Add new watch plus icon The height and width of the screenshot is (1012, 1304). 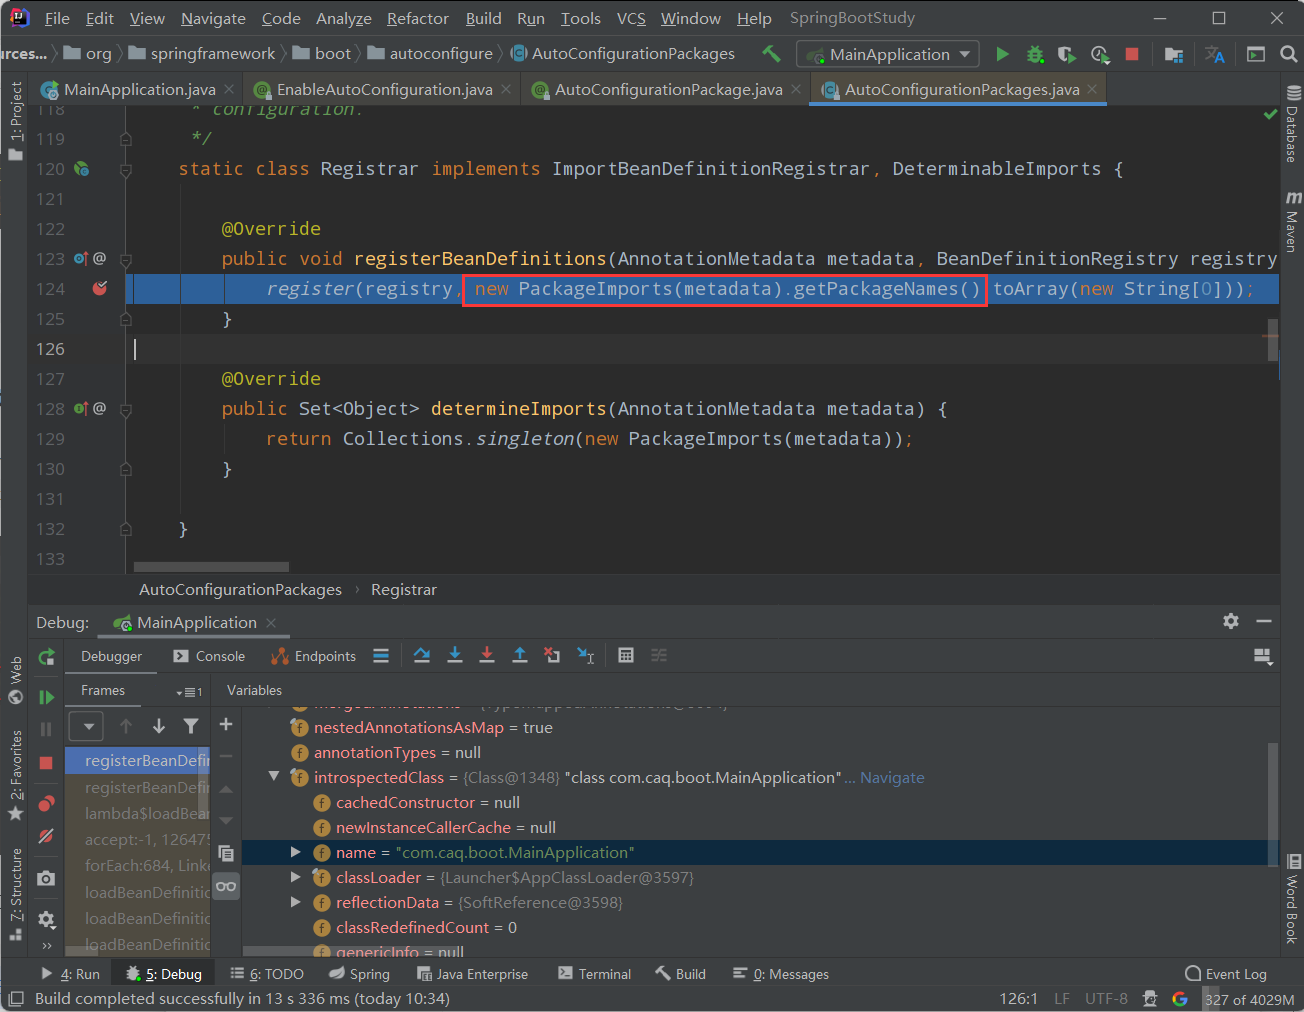226,724
